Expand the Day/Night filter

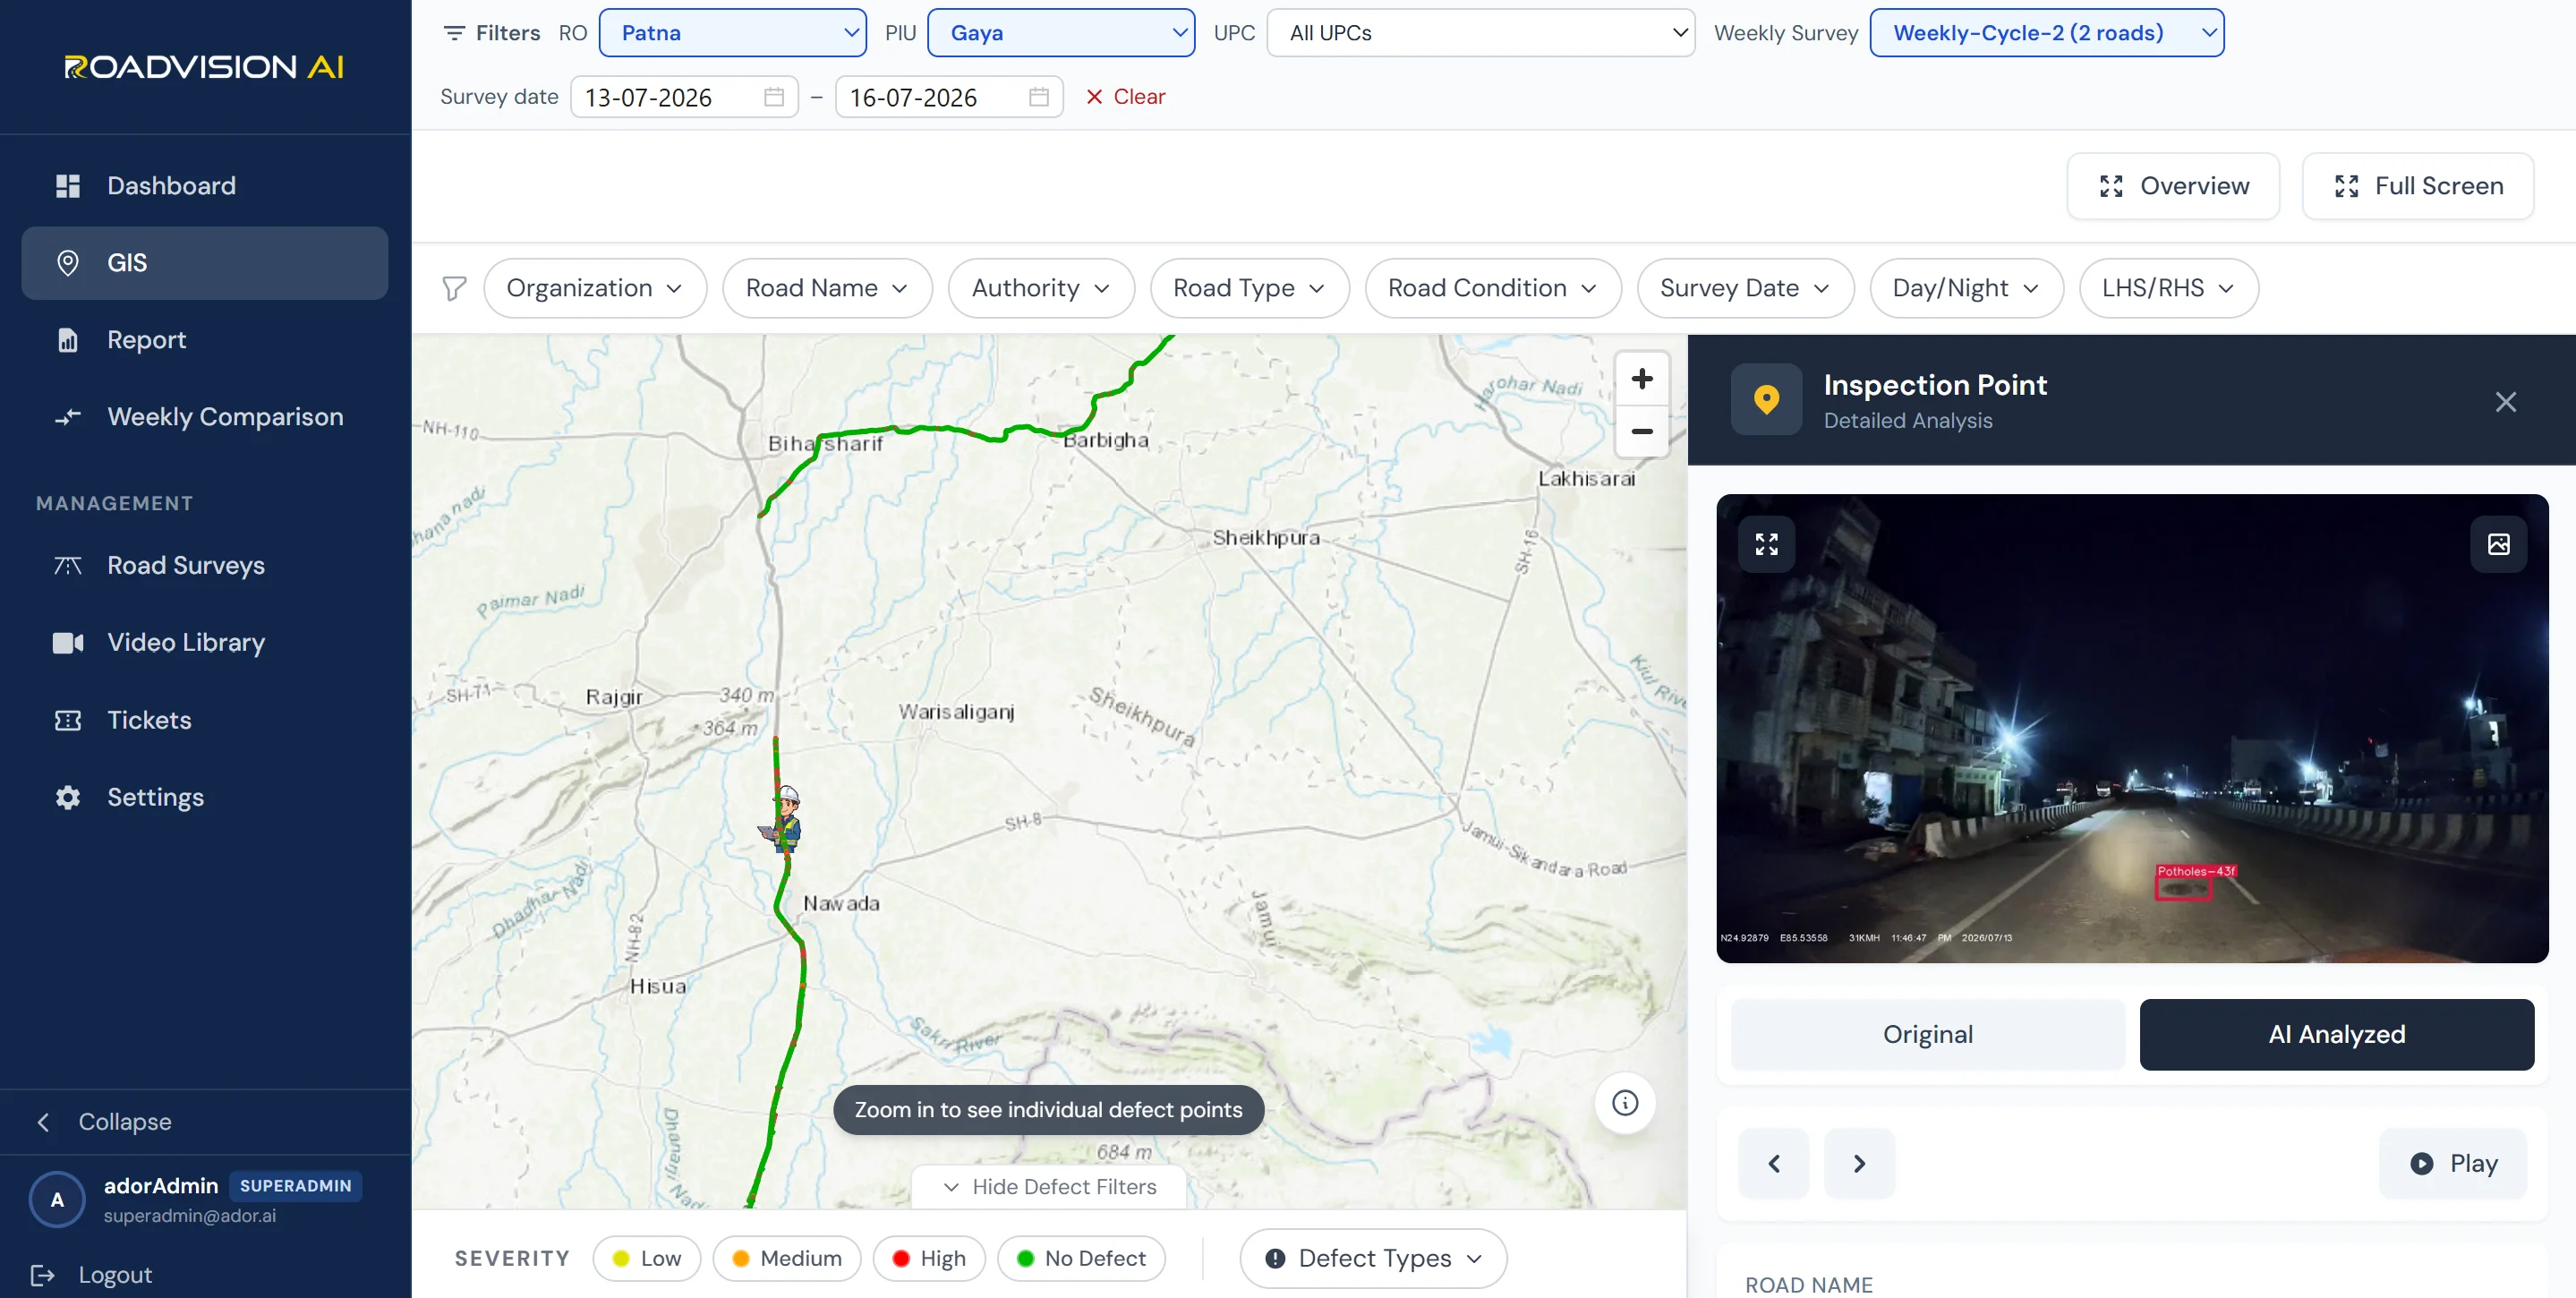[x=1966, y=288]
